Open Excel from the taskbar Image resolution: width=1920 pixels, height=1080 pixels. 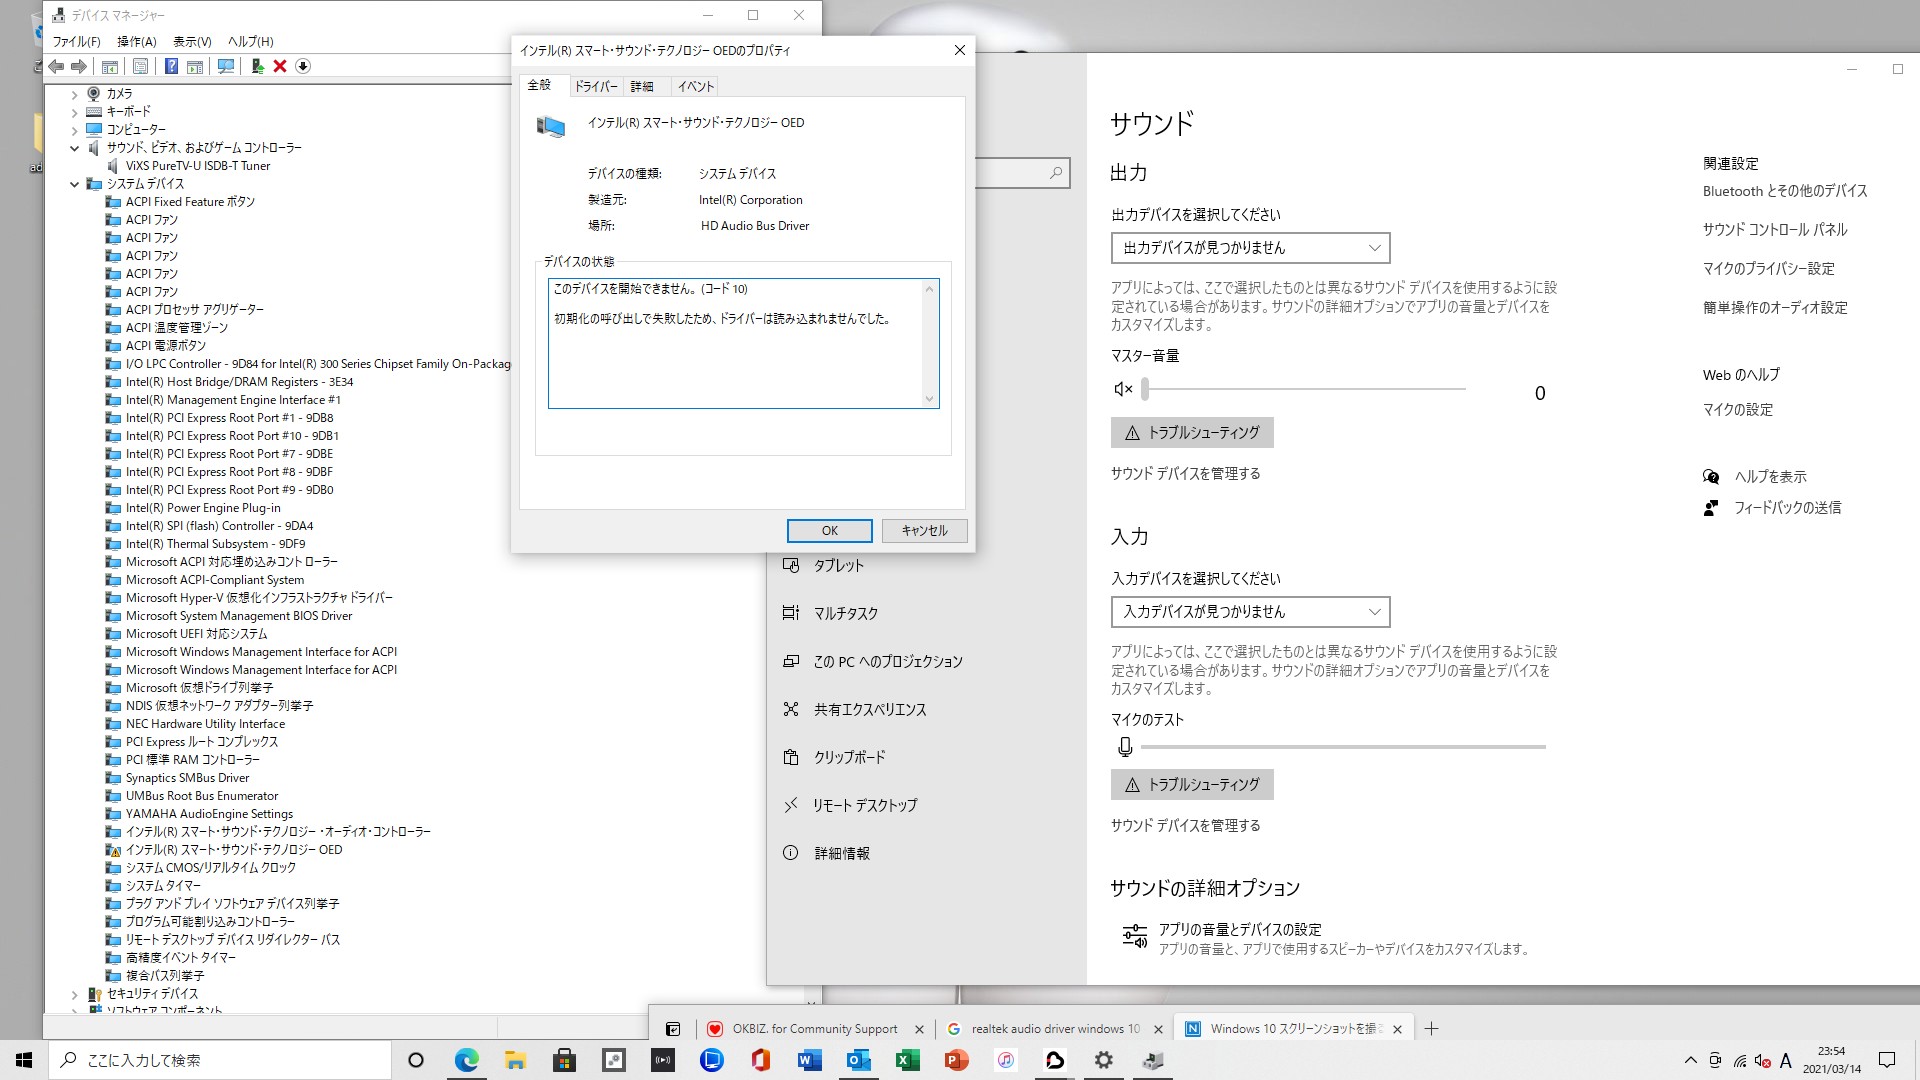907,1060
